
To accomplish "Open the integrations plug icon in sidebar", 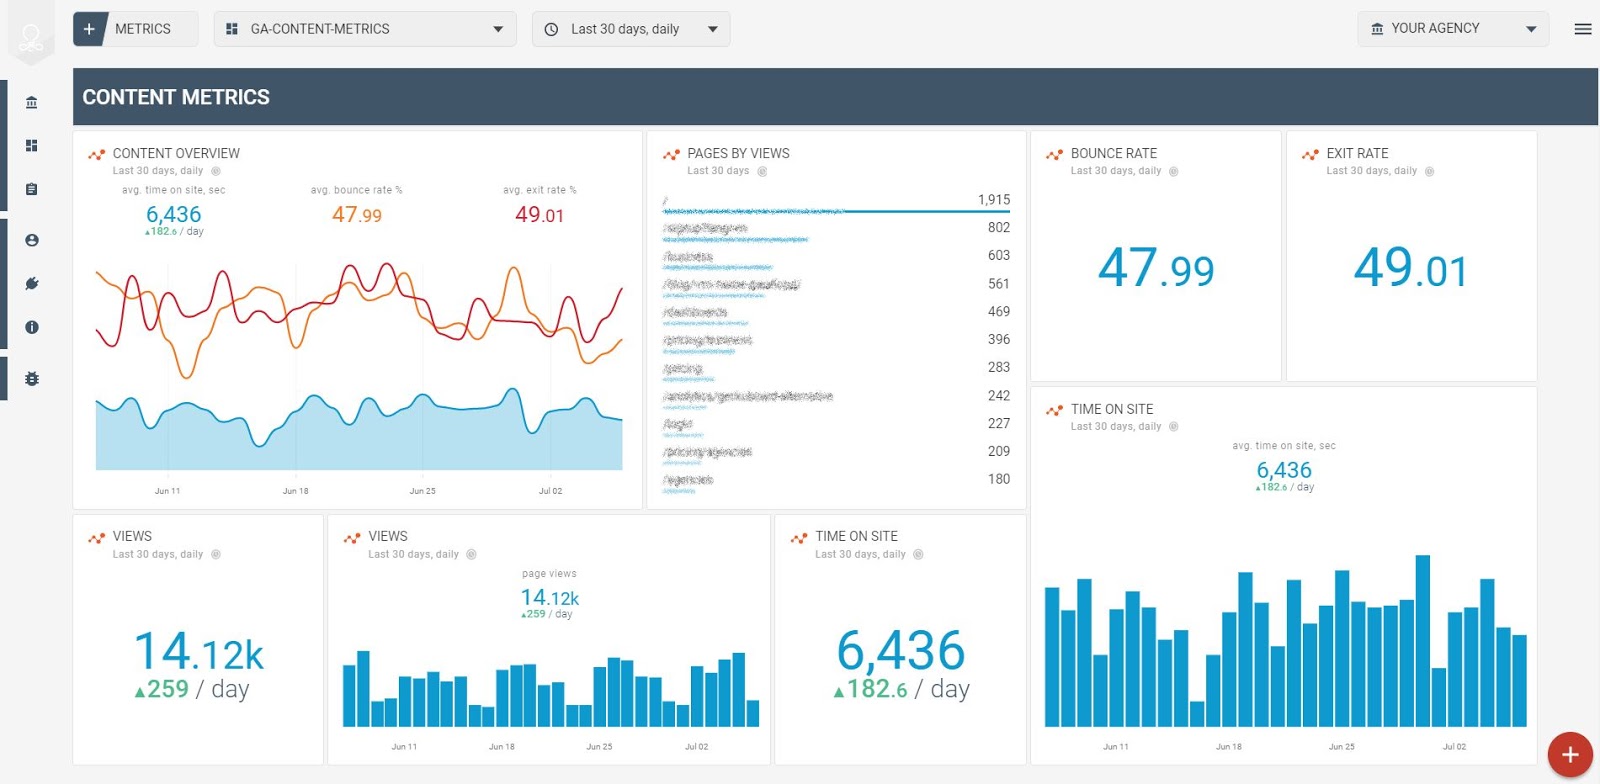I will (x=32, y=284).
